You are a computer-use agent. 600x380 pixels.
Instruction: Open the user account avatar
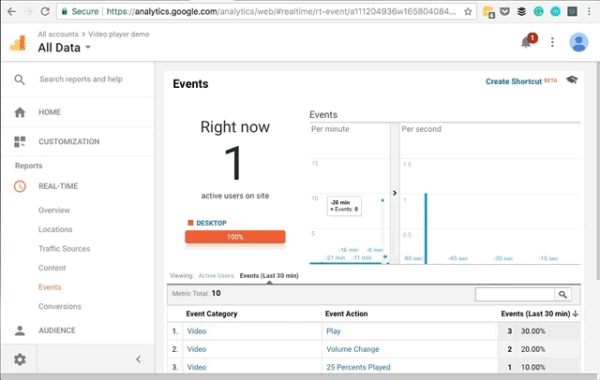click(x=579, y=42)
